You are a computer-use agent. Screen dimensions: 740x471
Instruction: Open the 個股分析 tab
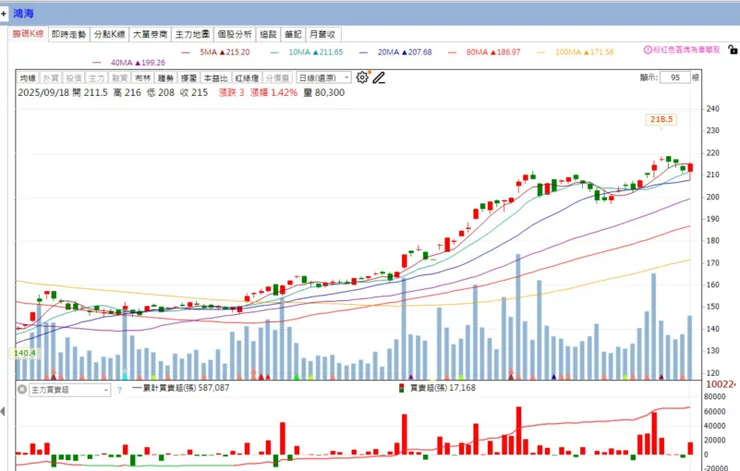(x=235, y=34)
